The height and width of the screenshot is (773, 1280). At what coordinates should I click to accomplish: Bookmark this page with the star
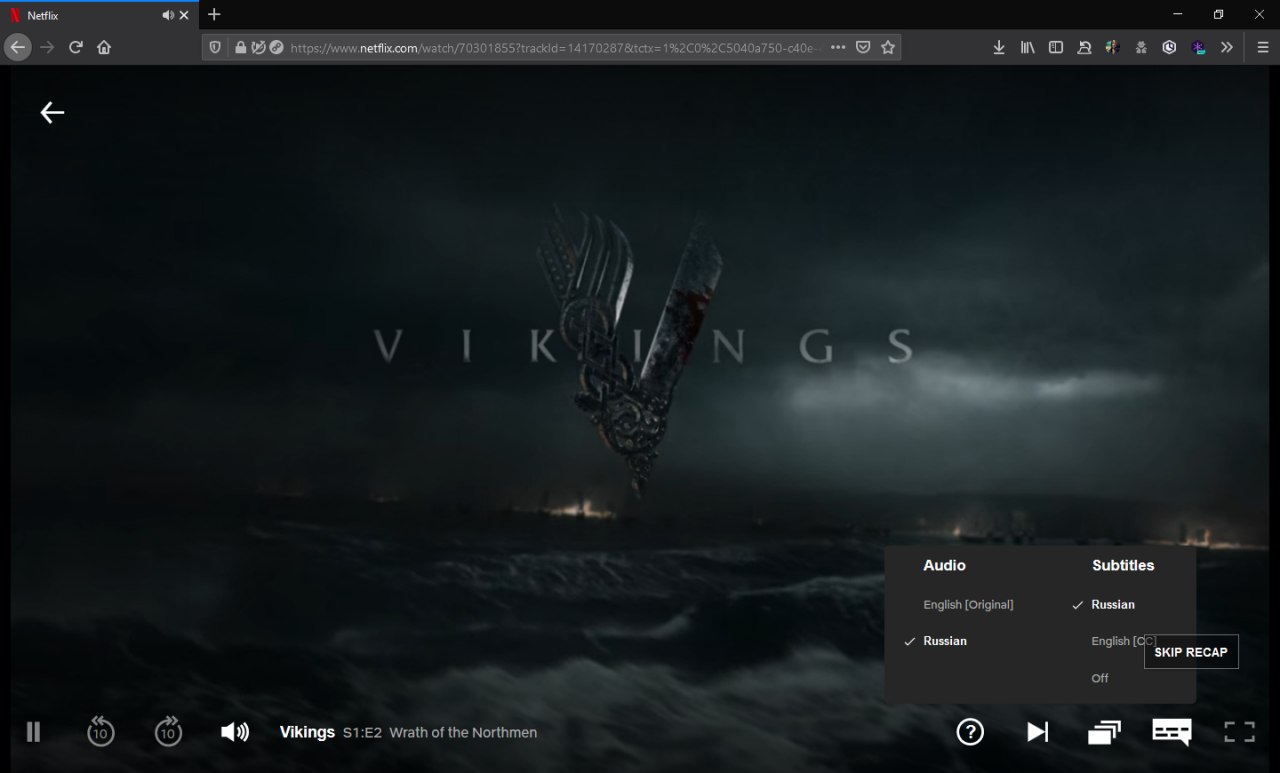(x=888, y=47)
